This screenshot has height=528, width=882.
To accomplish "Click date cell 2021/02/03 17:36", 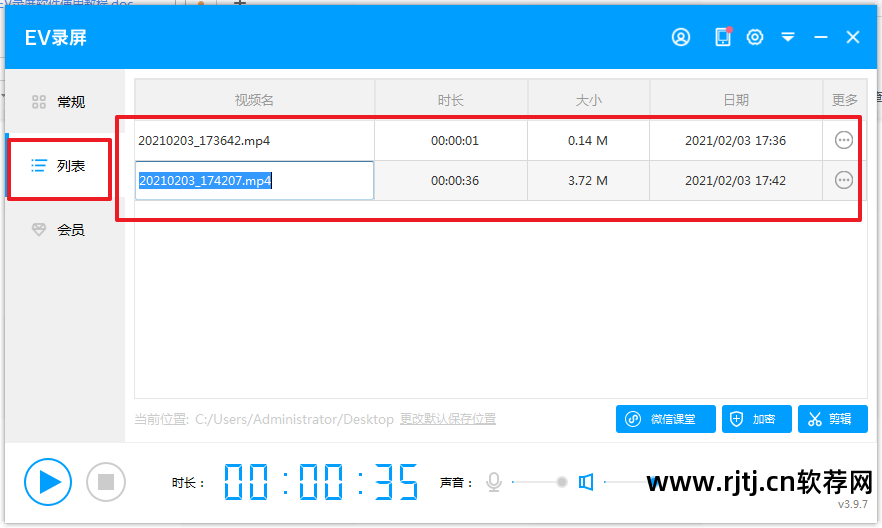I will coord(735,141).
